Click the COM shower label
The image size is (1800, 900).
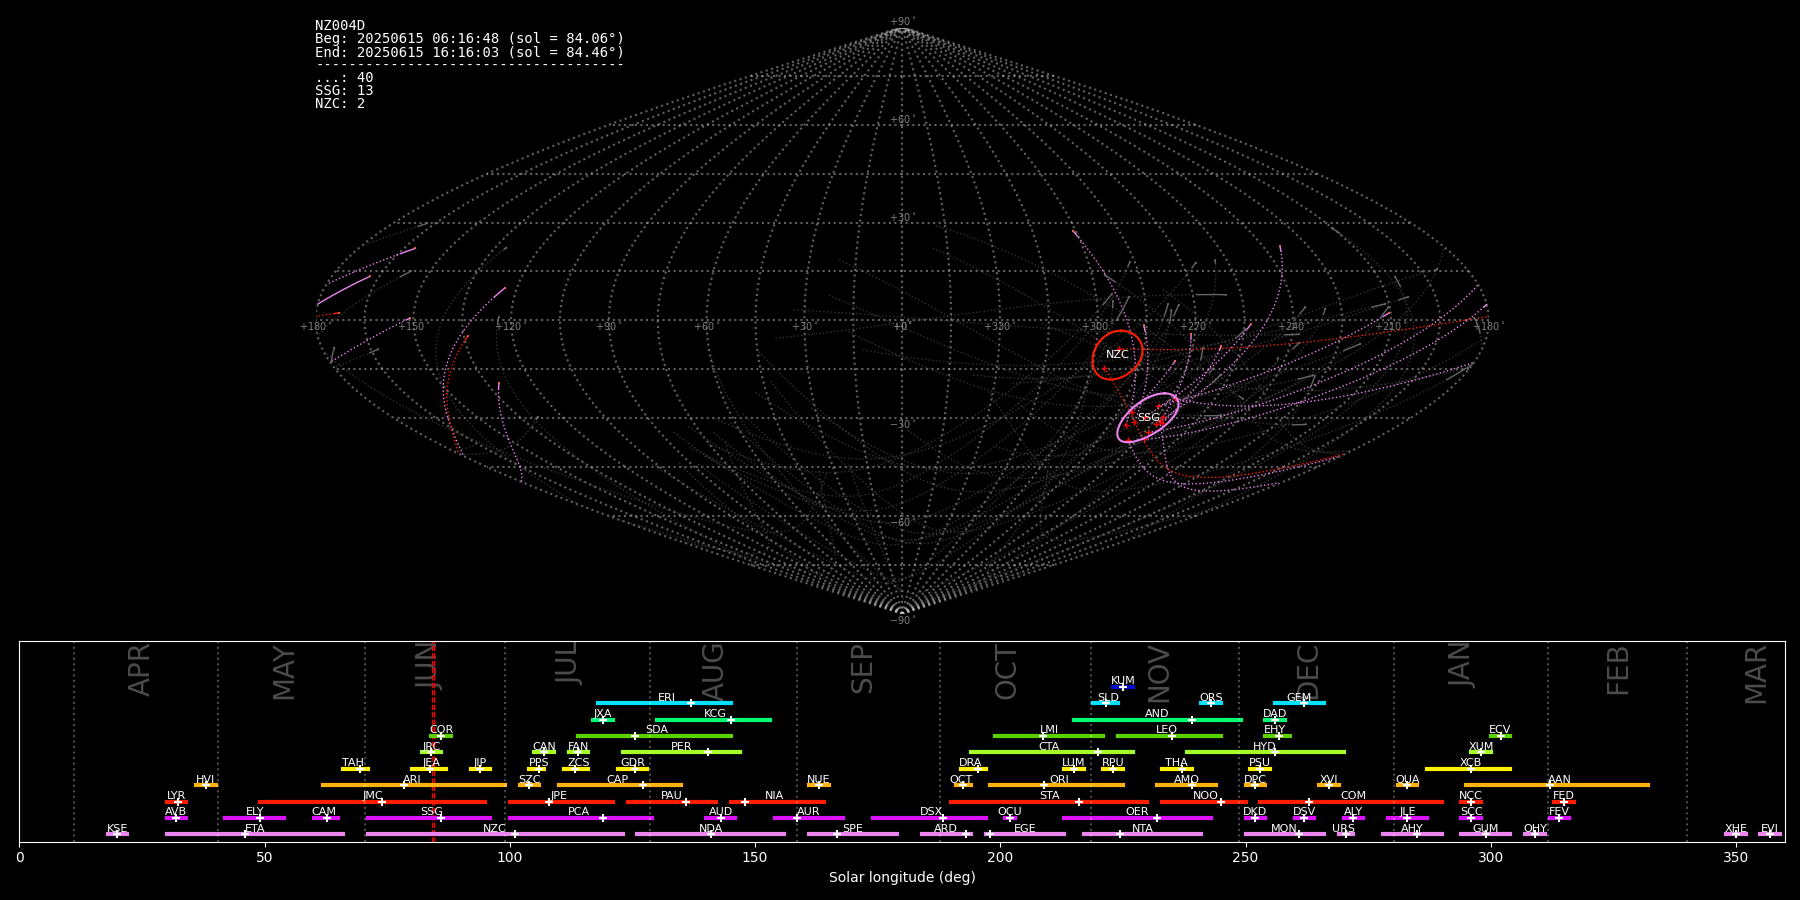1354,796
